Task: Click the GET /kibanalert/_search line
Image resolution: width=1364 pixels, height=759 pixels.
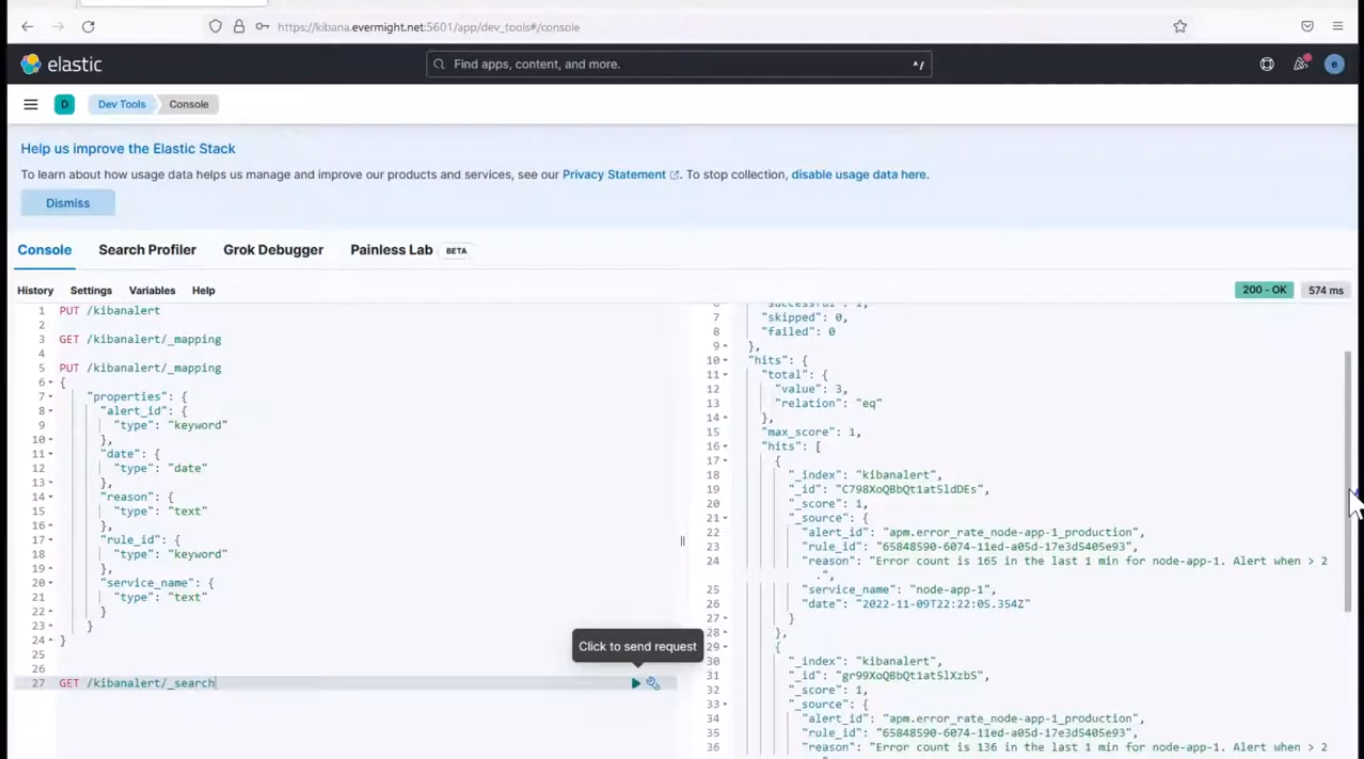Action: 137,683
